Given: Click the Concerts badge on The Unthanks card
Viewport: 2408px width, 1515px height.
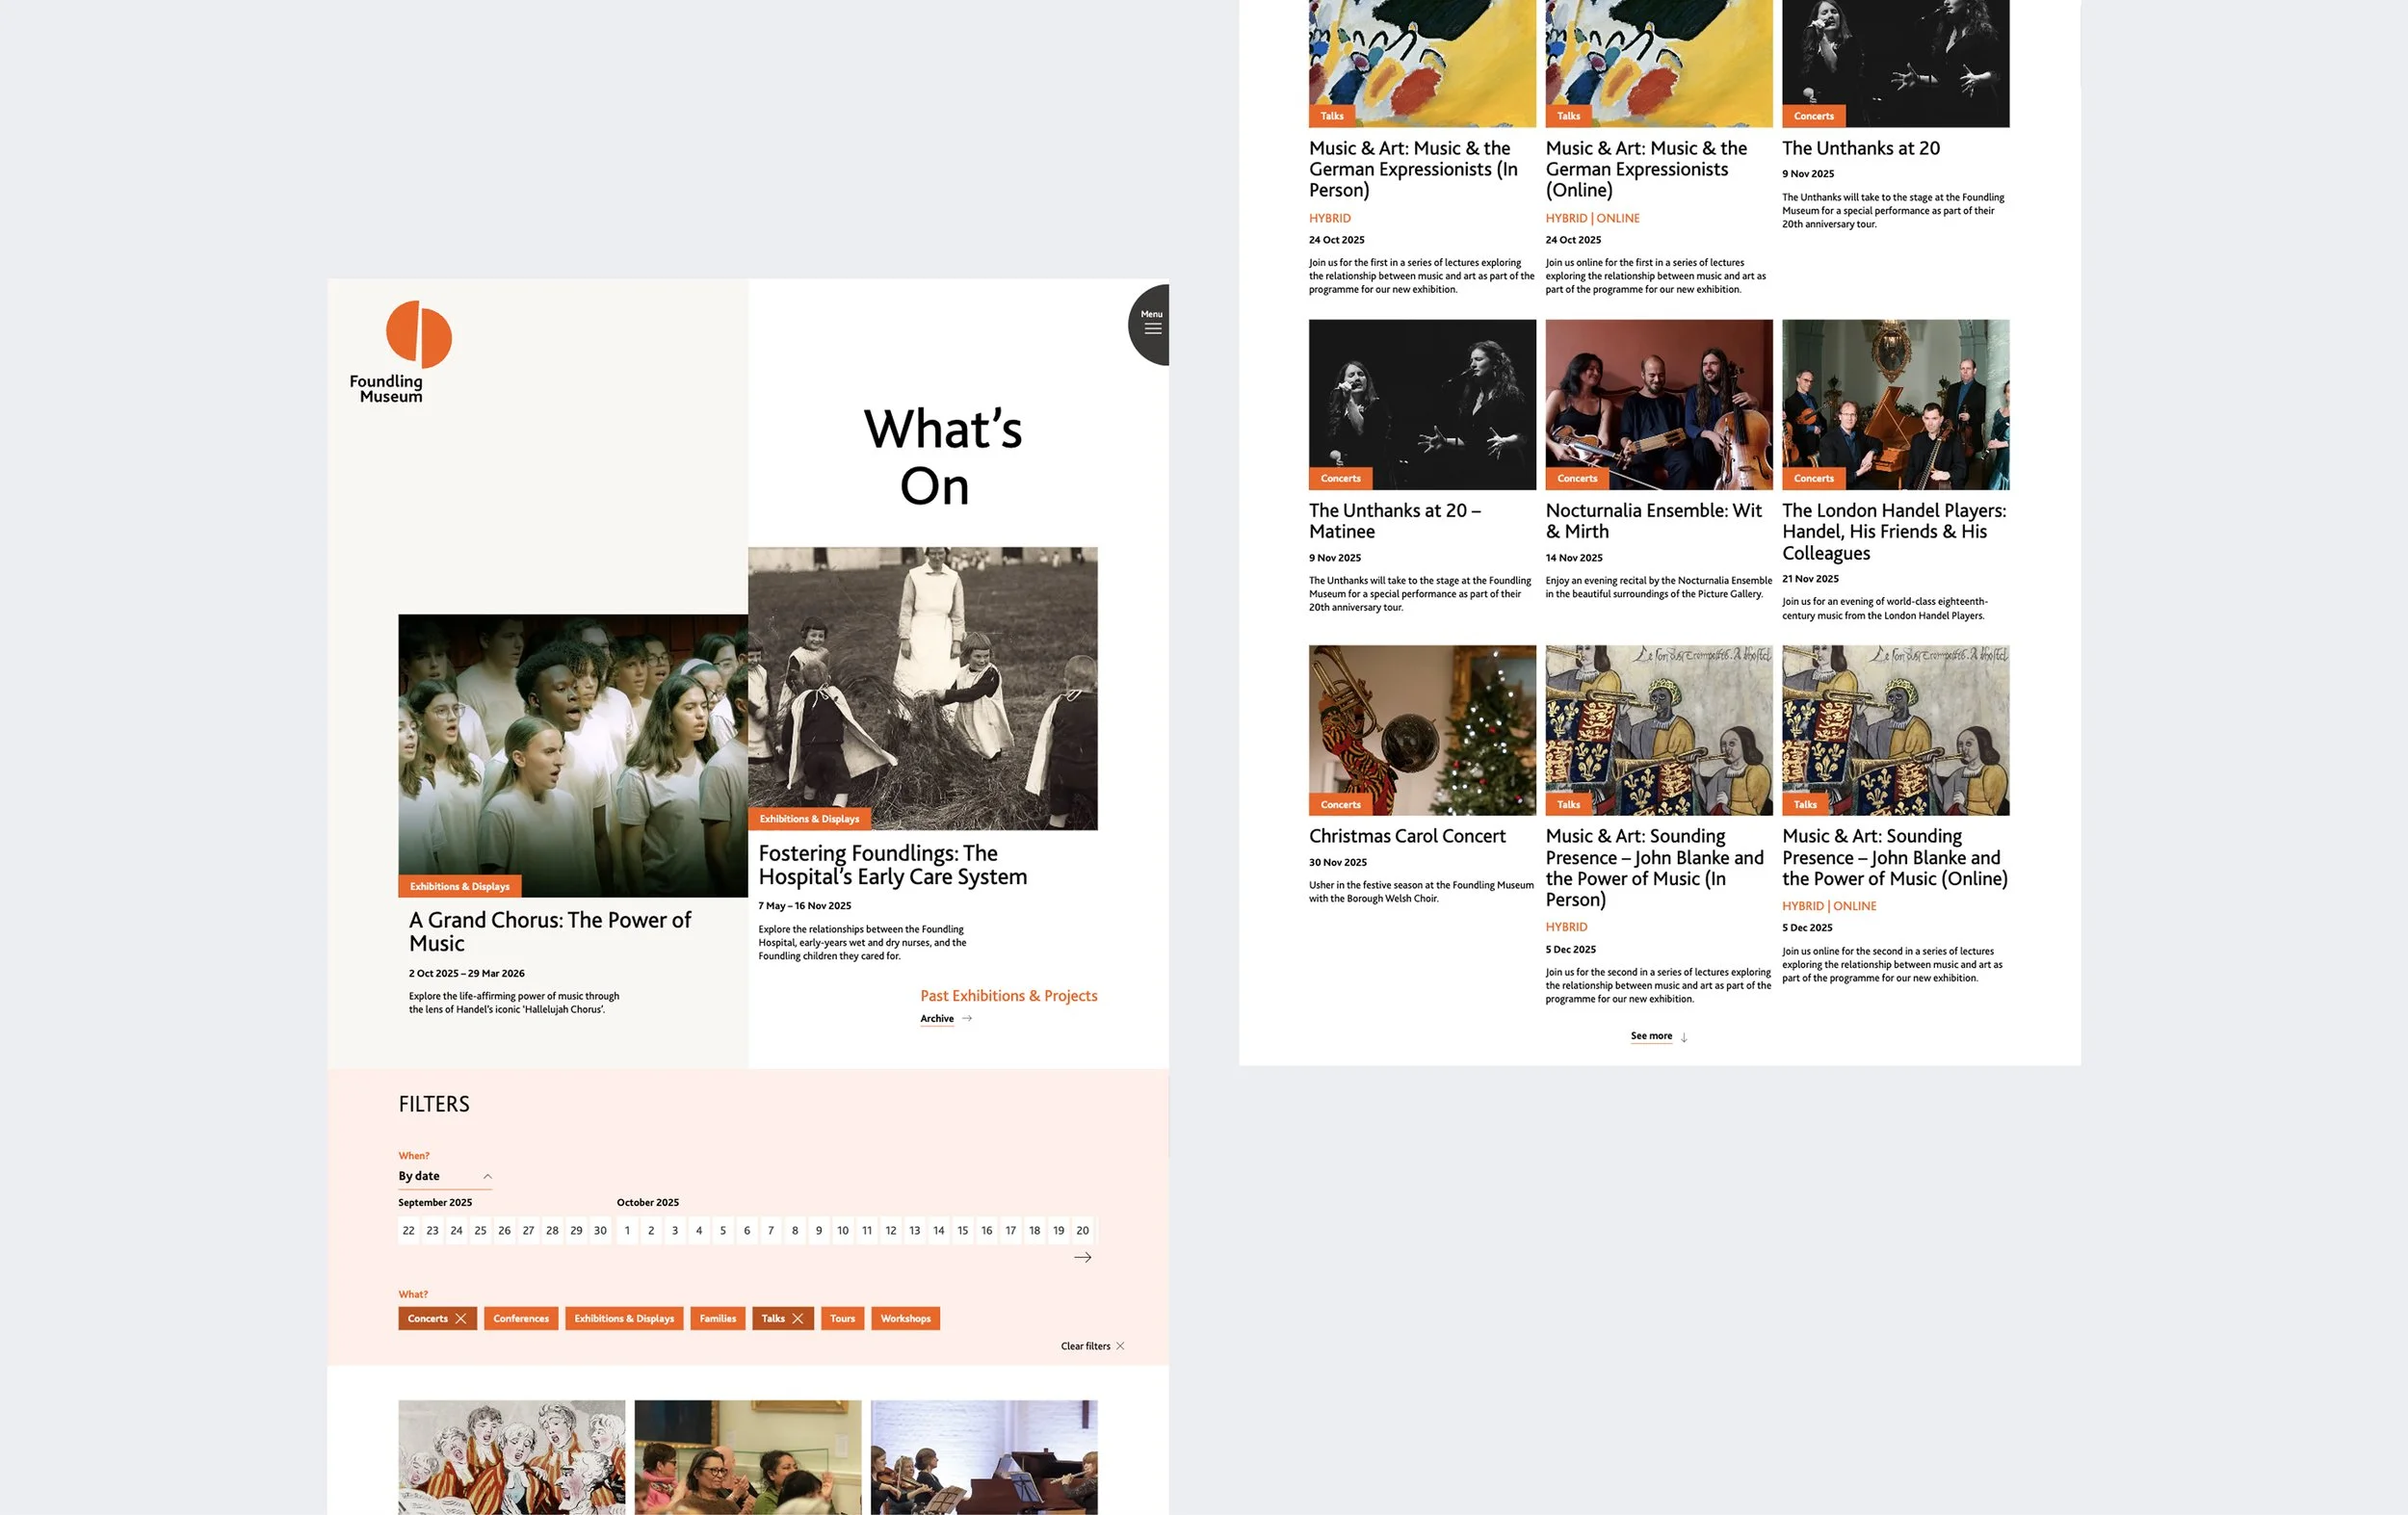Looking at the screenshot, I should [1813, 115].
